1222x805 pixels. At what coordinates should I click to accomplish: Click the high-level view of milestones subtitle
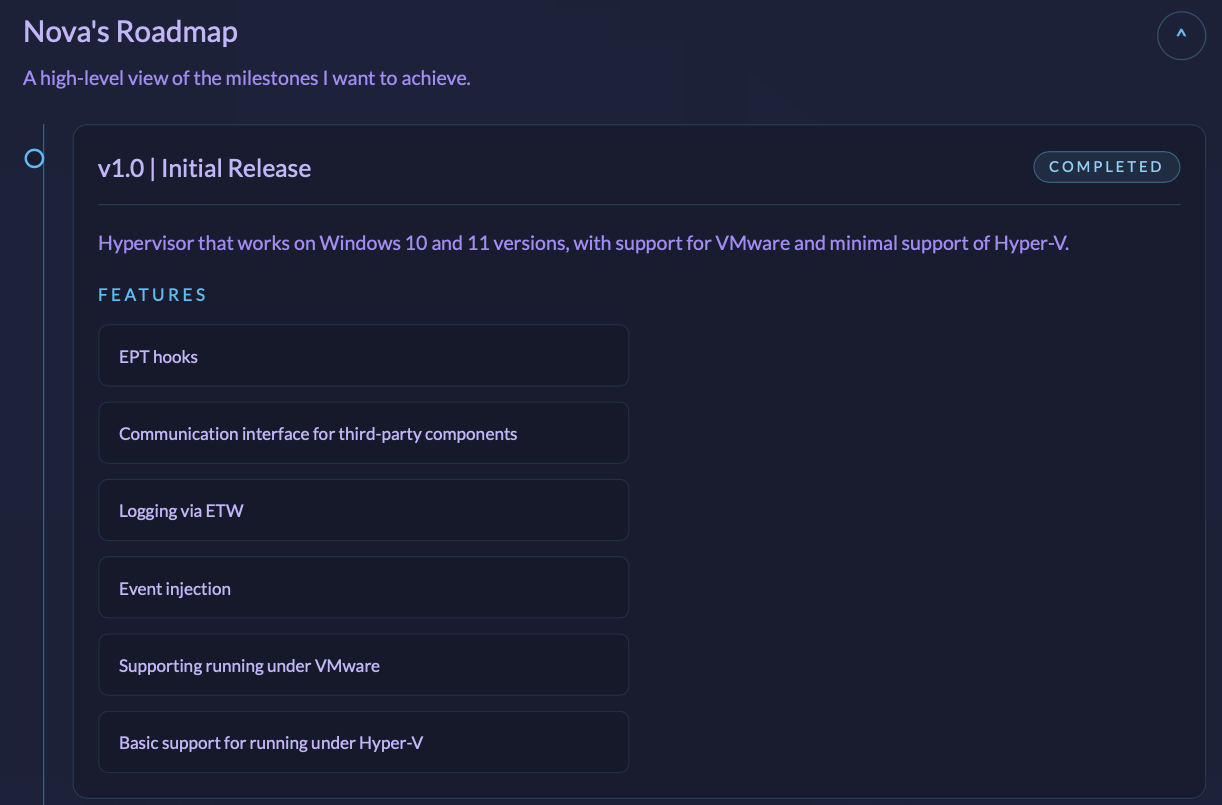click(x=246, y=78)
